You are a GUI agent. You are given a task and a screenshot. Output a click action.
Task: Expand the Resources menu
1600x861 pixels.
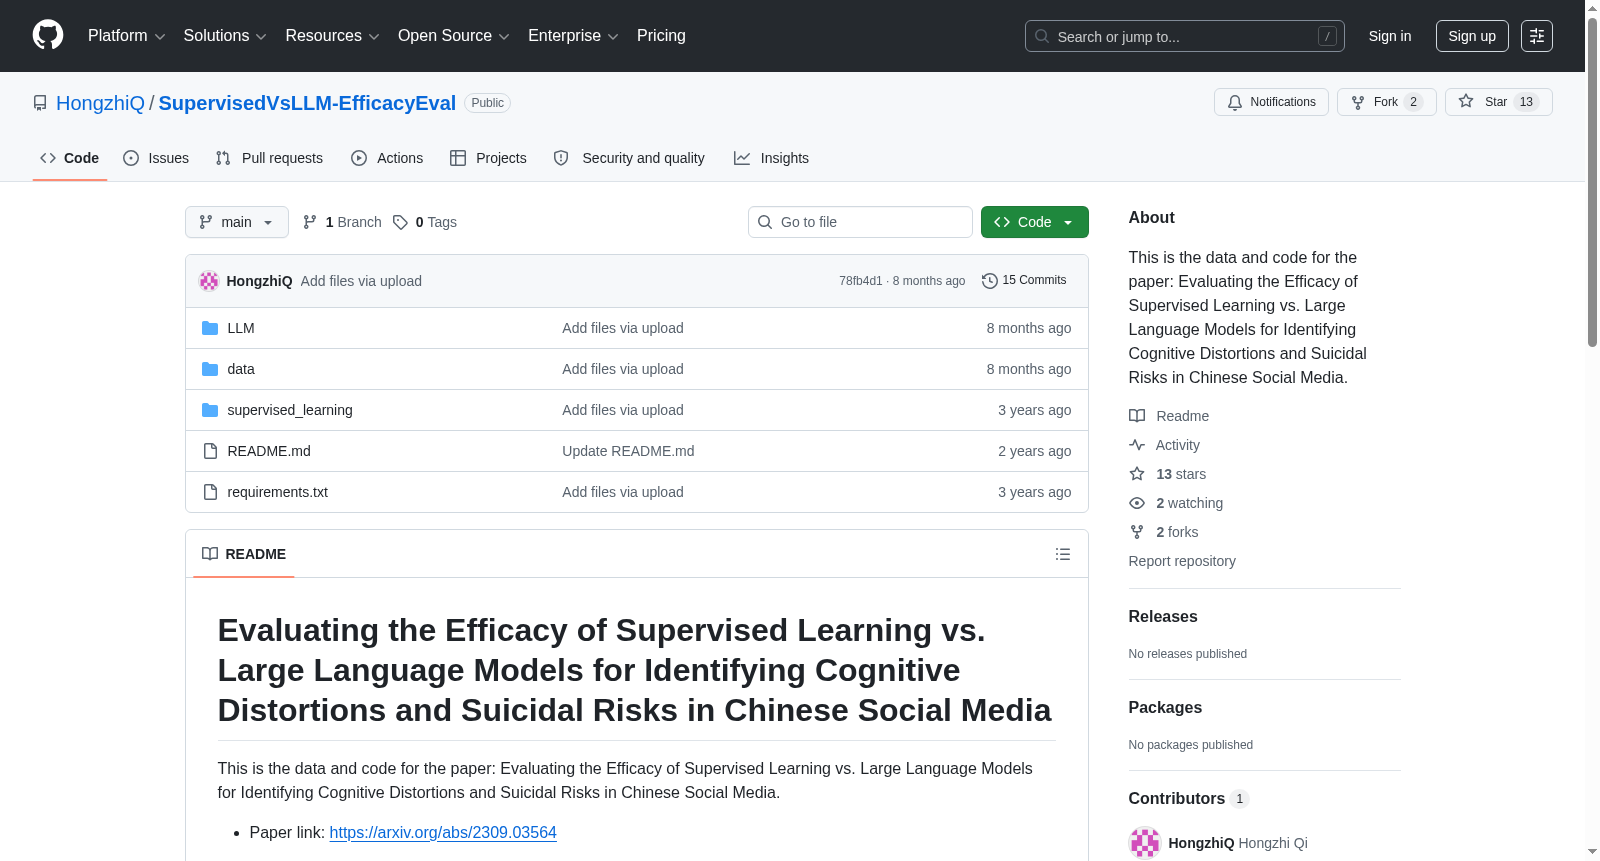click(332, 36)
